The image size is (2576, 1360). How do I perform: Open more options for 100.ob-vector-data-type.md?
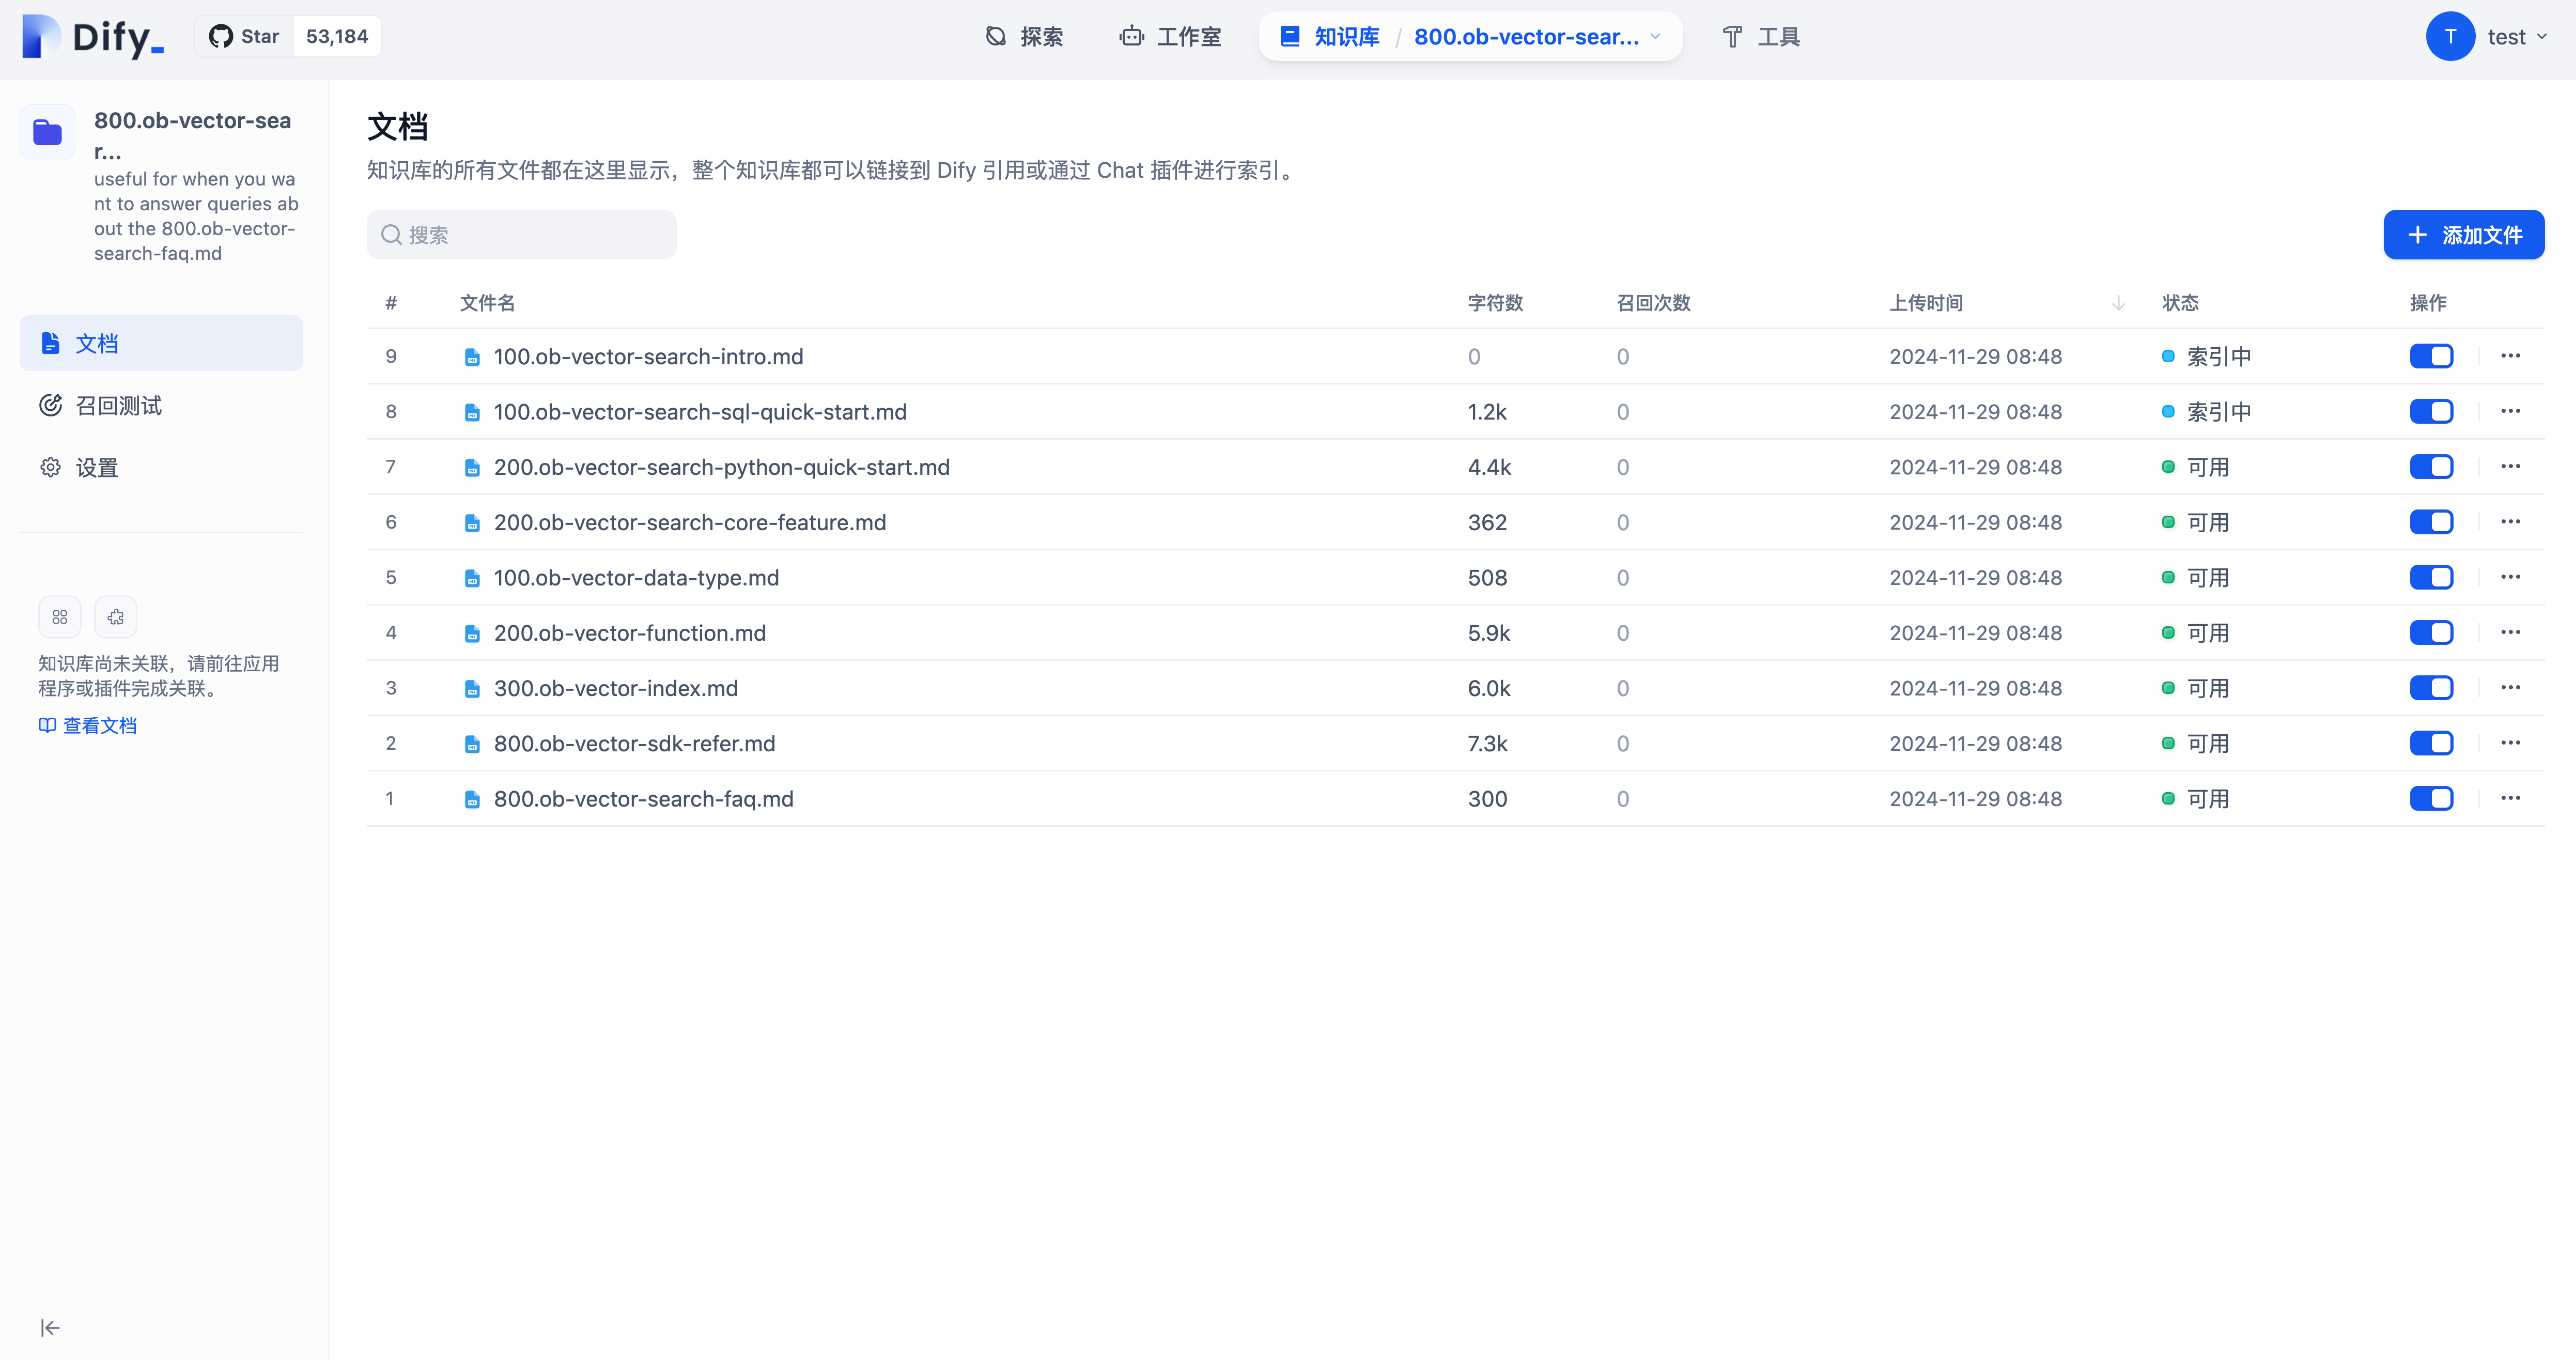(x=2510, y=577)
